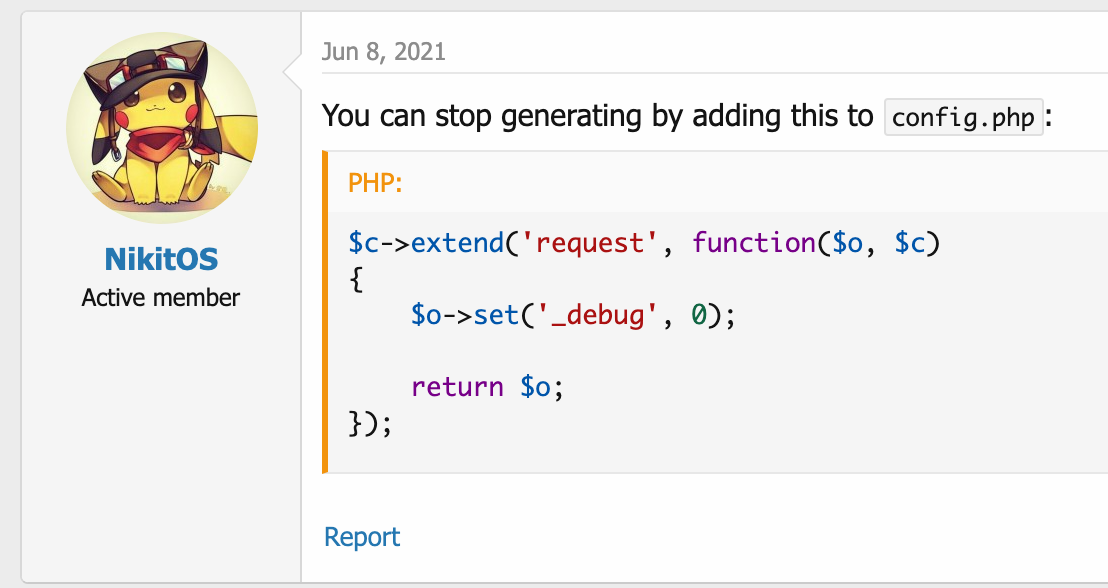Click the purple function keyword
The width and height of the screenshot is (1108, 588).
pyautogui.click(x=754, y=244)
